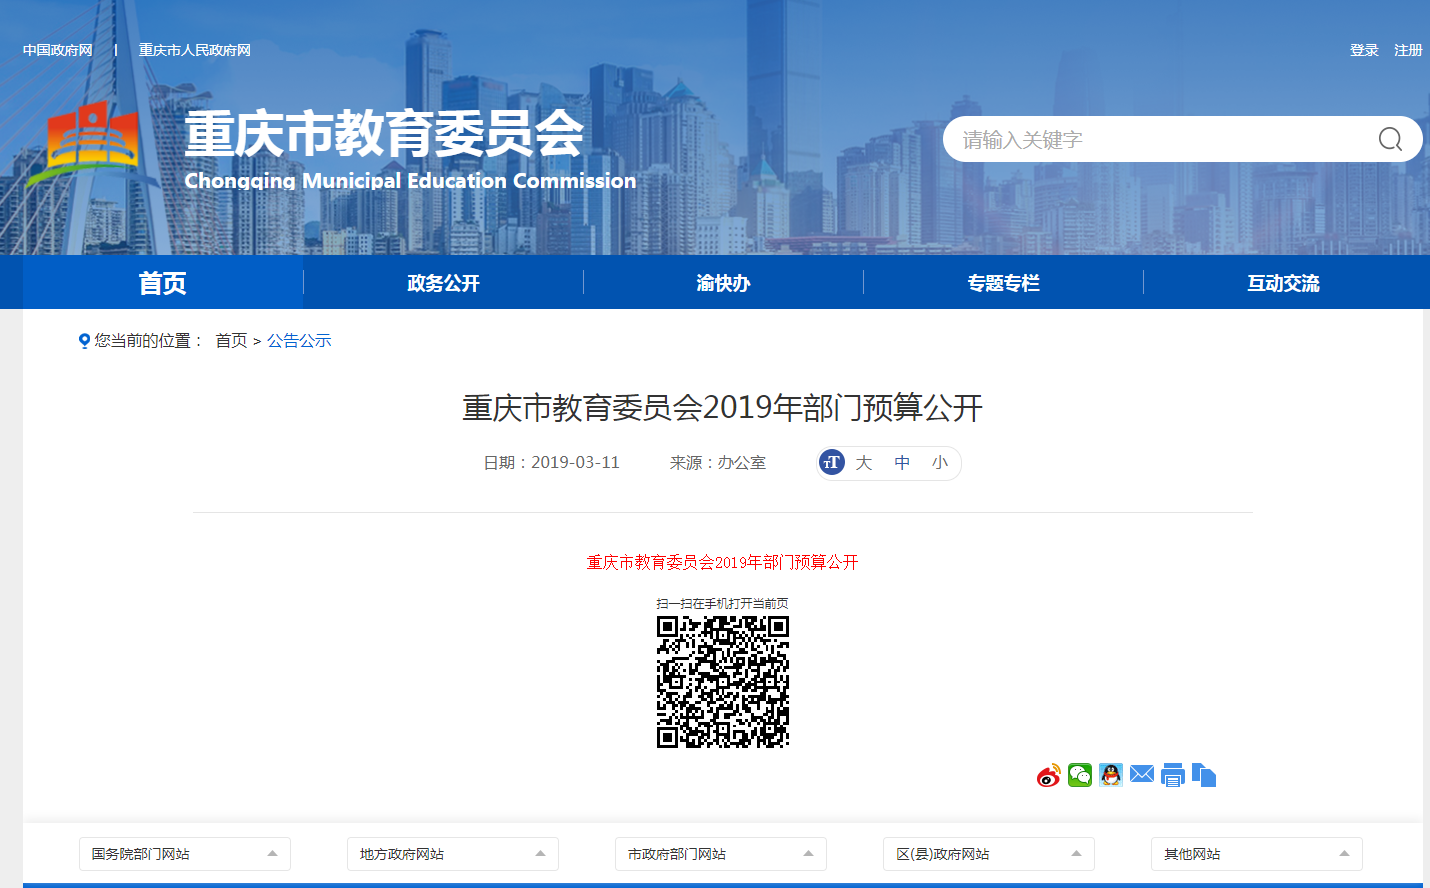The width and height of the screenshot is (1430, 888).
Task: Open the 首页 navigation tab
Action: 163,283
